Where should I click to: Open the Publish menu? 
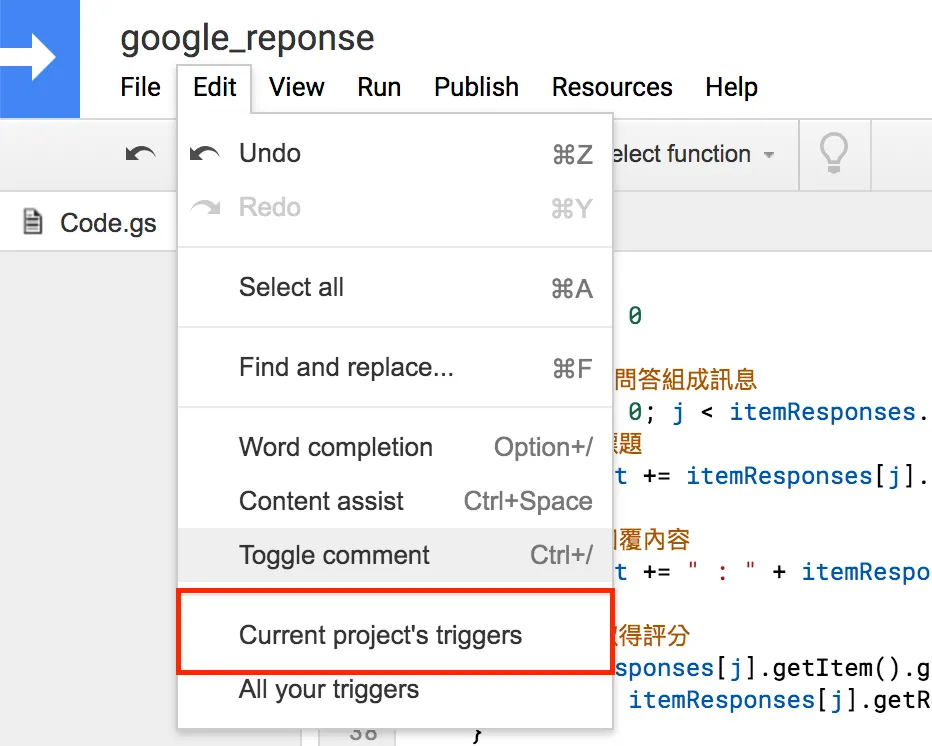pos(476,87)
